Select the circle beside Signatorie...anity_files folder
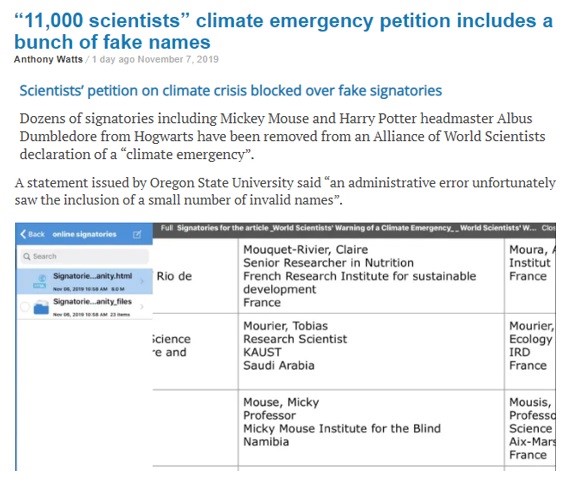The image size is (569, 485). point(25,307)
